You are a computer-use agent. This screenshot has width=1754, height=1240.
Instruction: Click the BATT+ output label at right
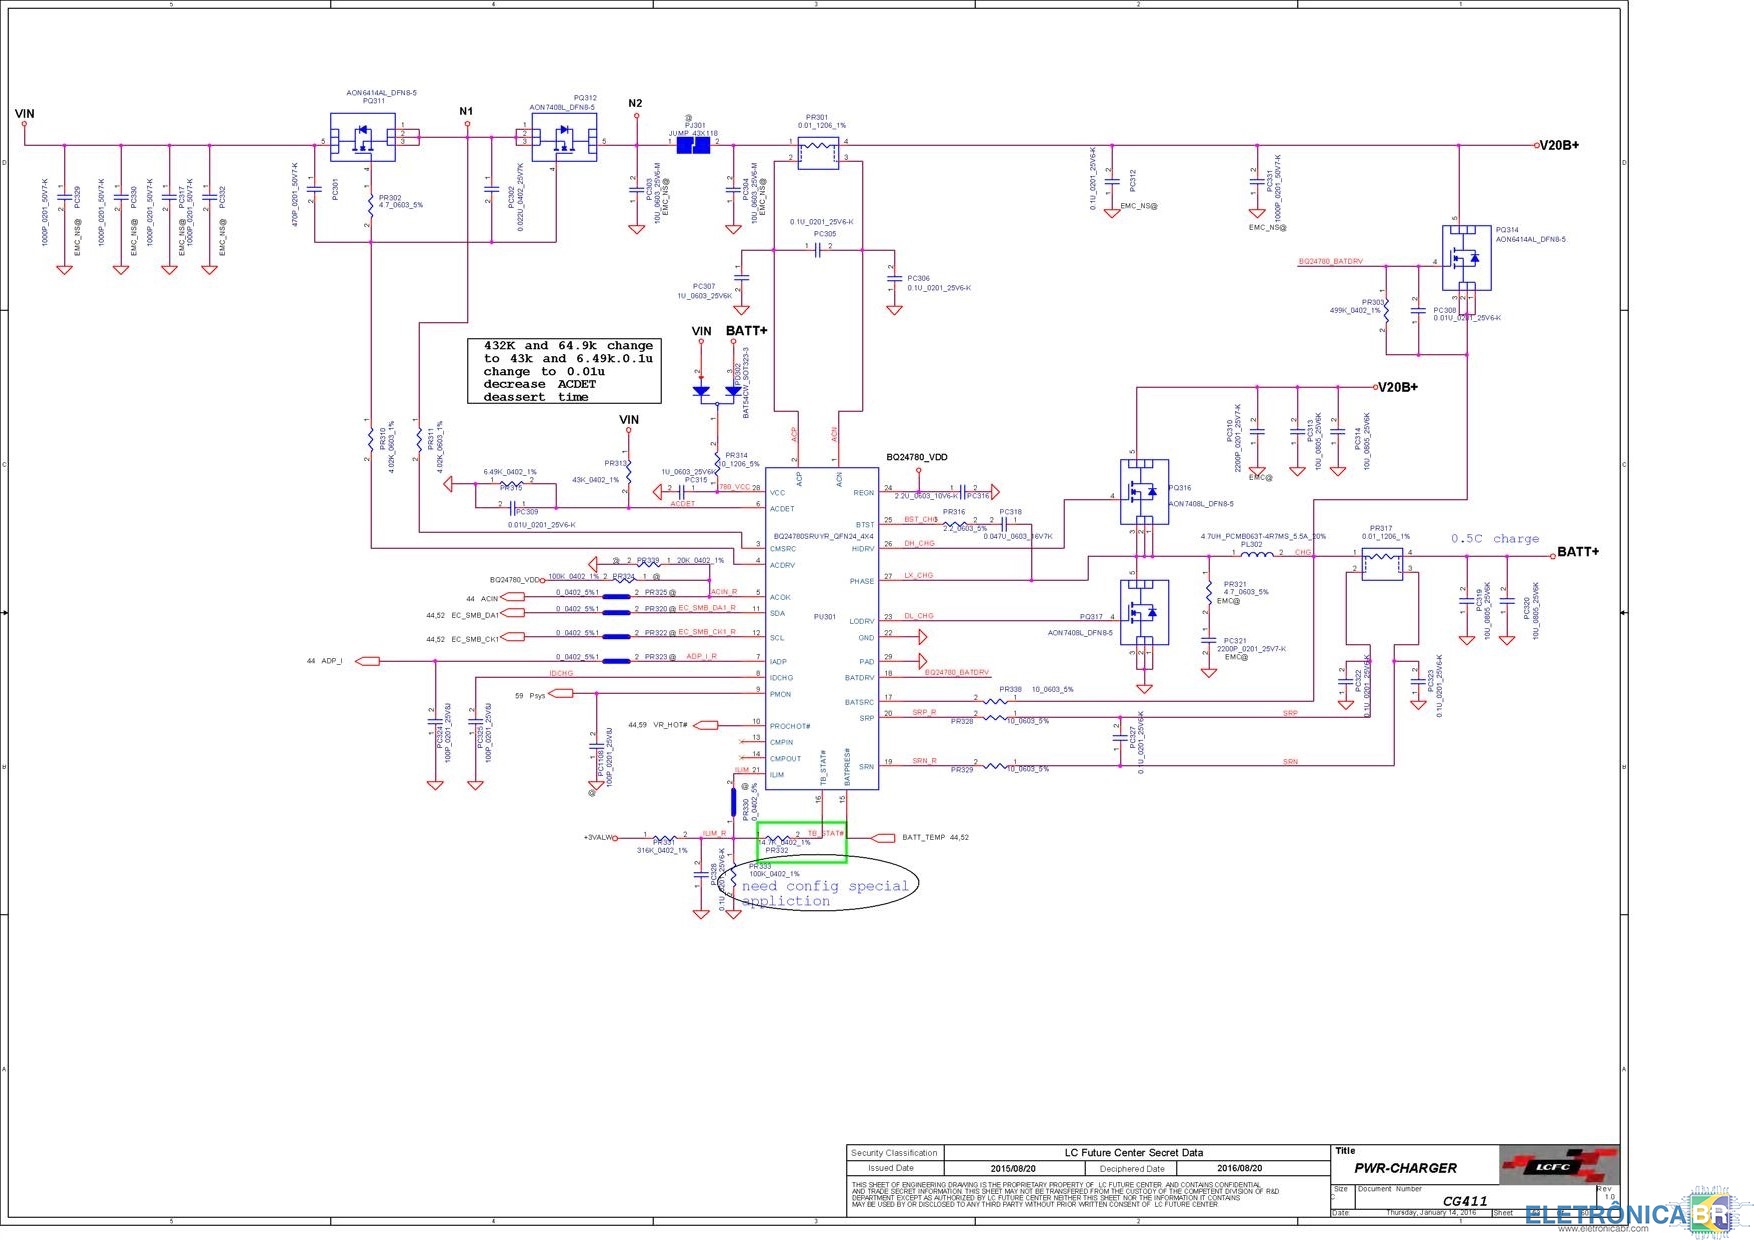(x=1578, y=552)
